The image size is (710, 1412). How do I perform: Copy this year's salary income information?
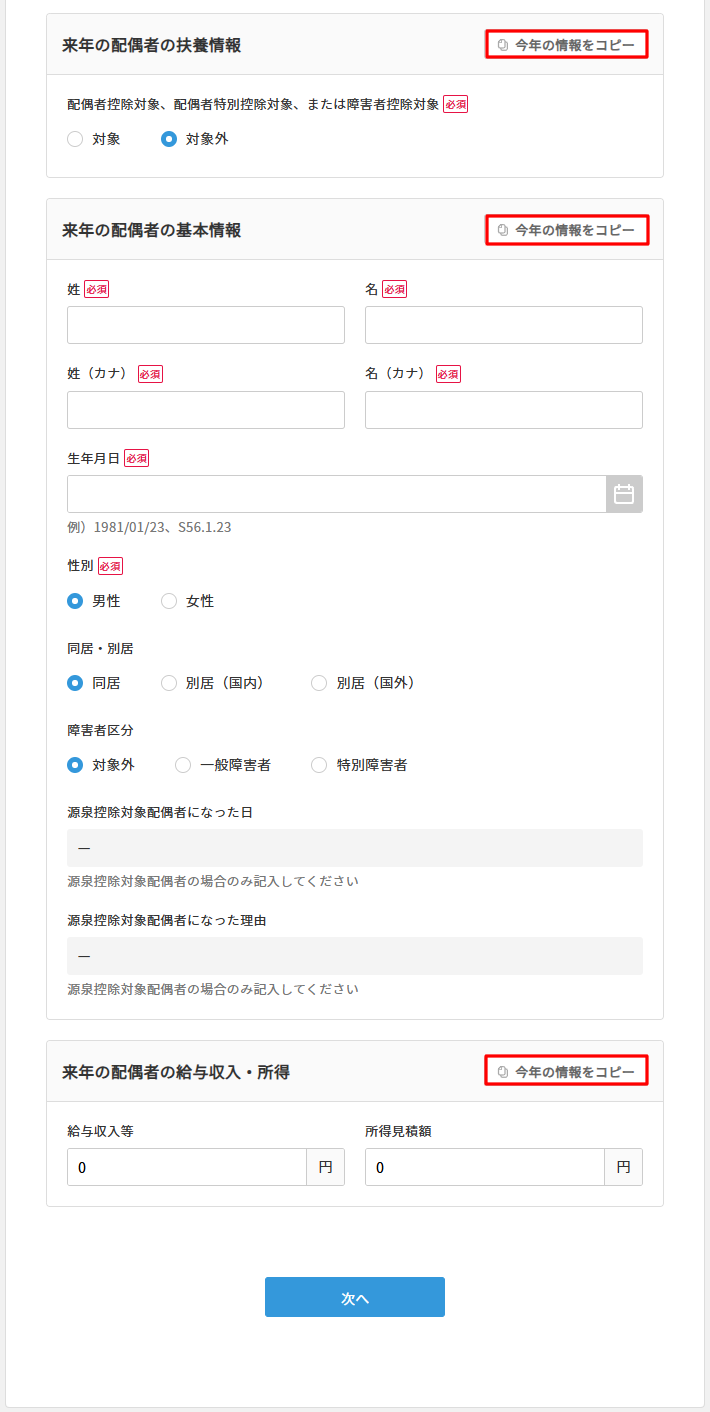pyautogui.click(x=566, y=1070)
